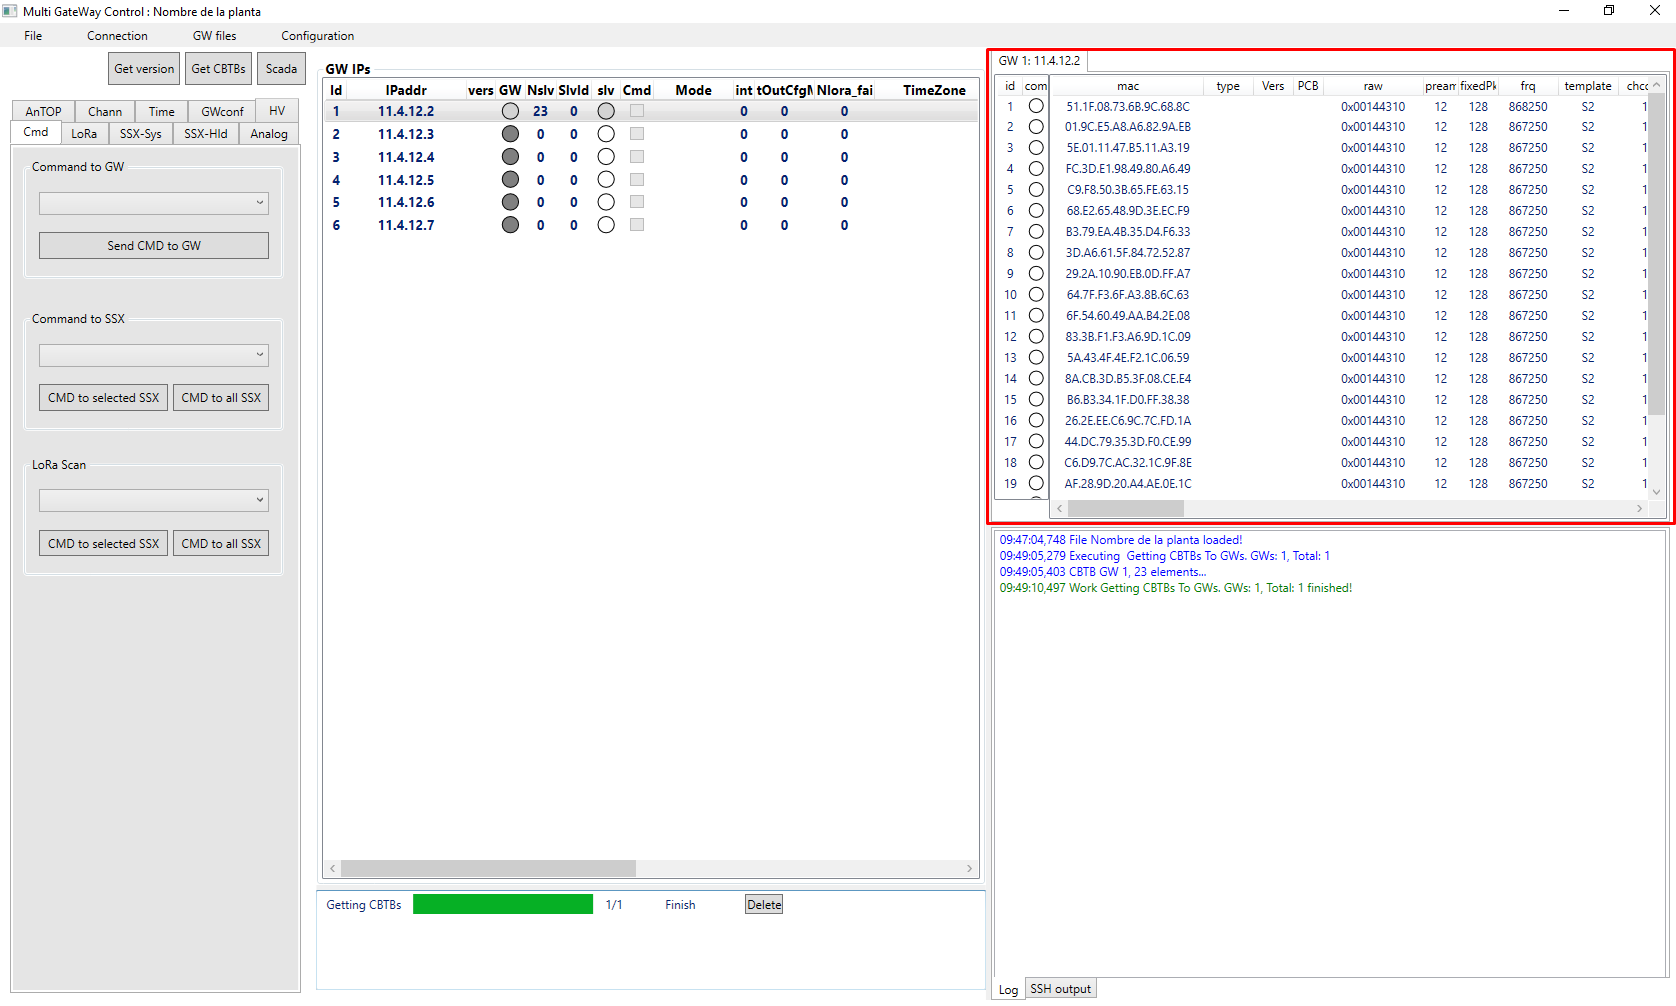Open the File menu
Image resolution: width=1676 pixels, height=1006 pixels.
tap(32, 35)
